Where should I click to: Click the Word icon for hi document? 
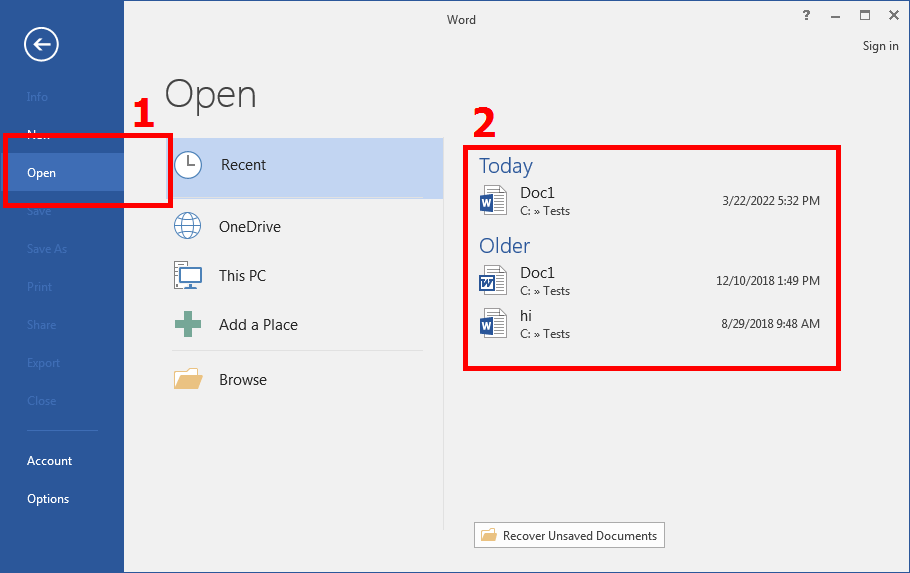494,323
